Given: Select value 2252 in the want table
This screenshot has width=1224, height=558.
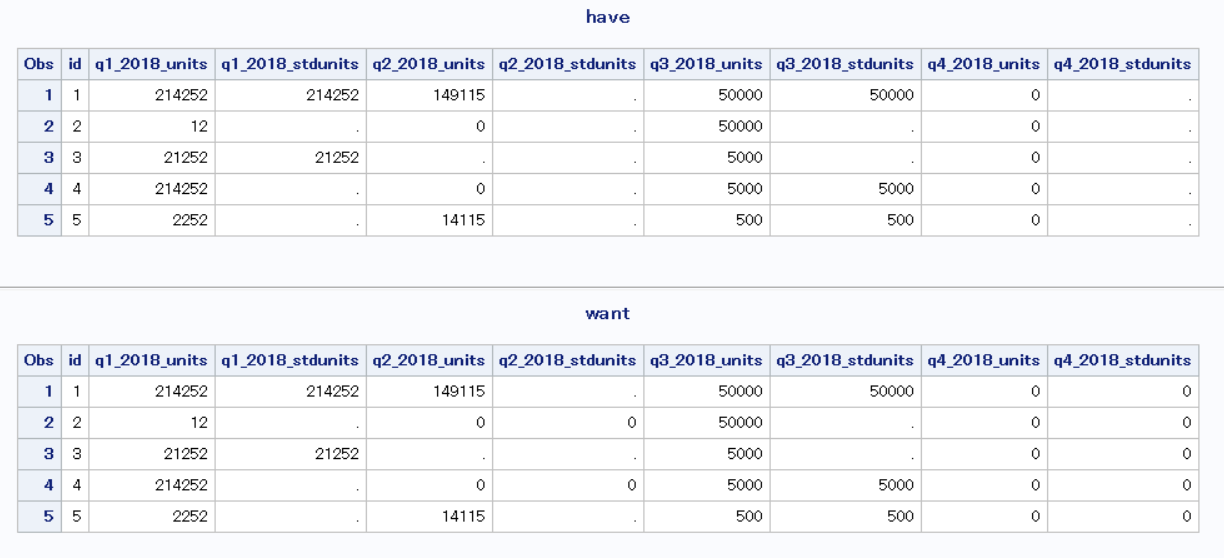Looking at the screenshot, I should click(x=188, y=516).
